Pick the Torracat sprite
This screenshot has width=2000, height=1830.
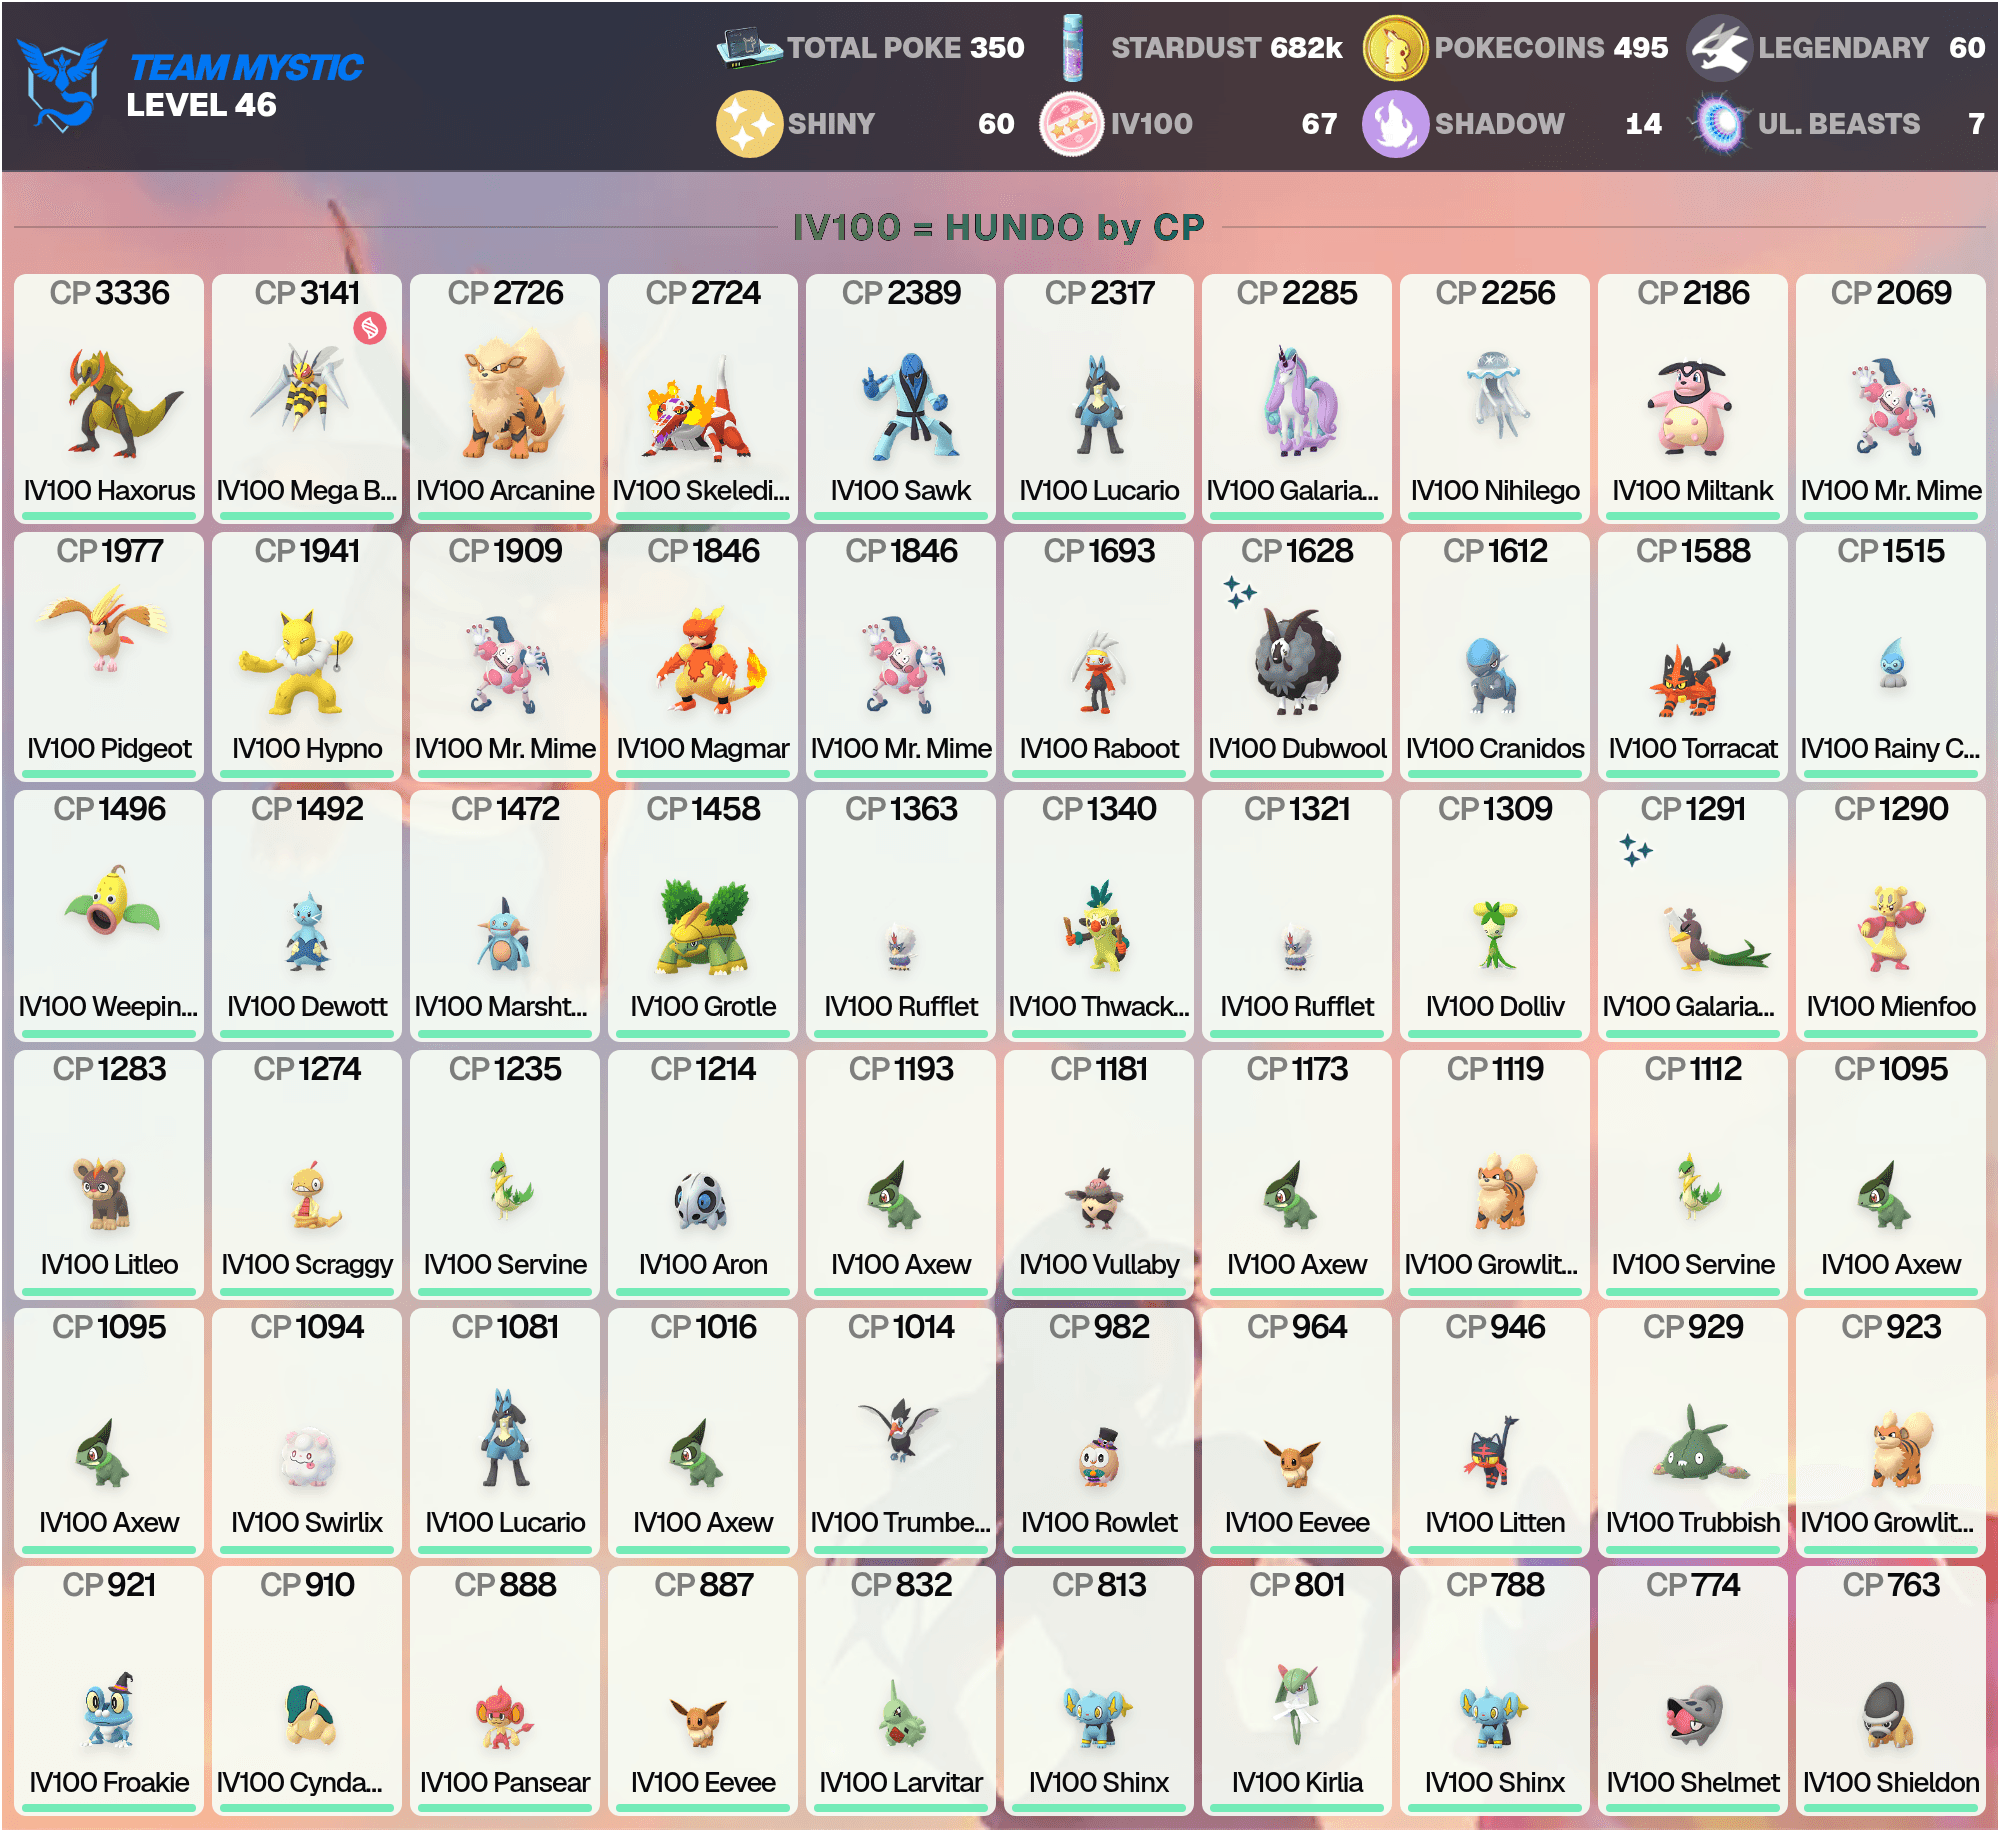click(1690, 680)
